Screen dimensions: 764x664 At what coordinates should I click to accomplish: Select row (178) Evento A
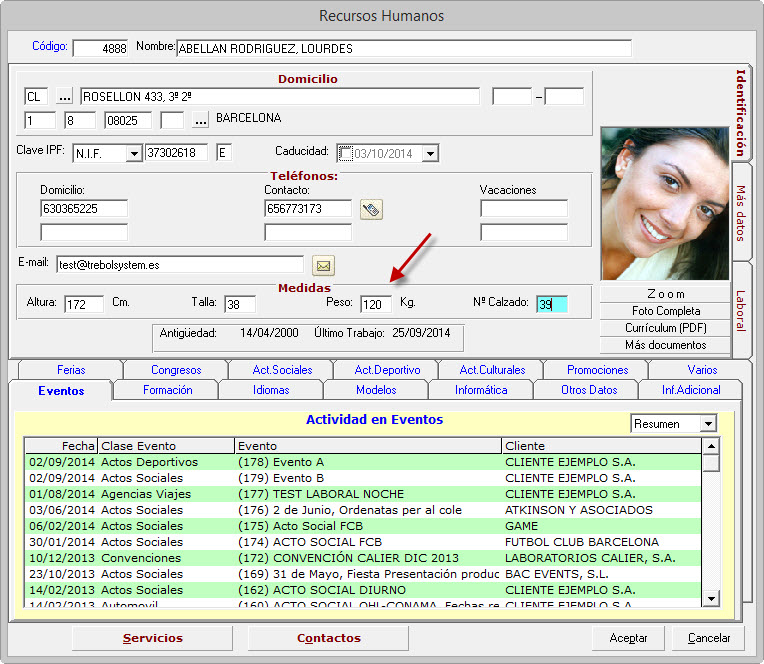363,462
